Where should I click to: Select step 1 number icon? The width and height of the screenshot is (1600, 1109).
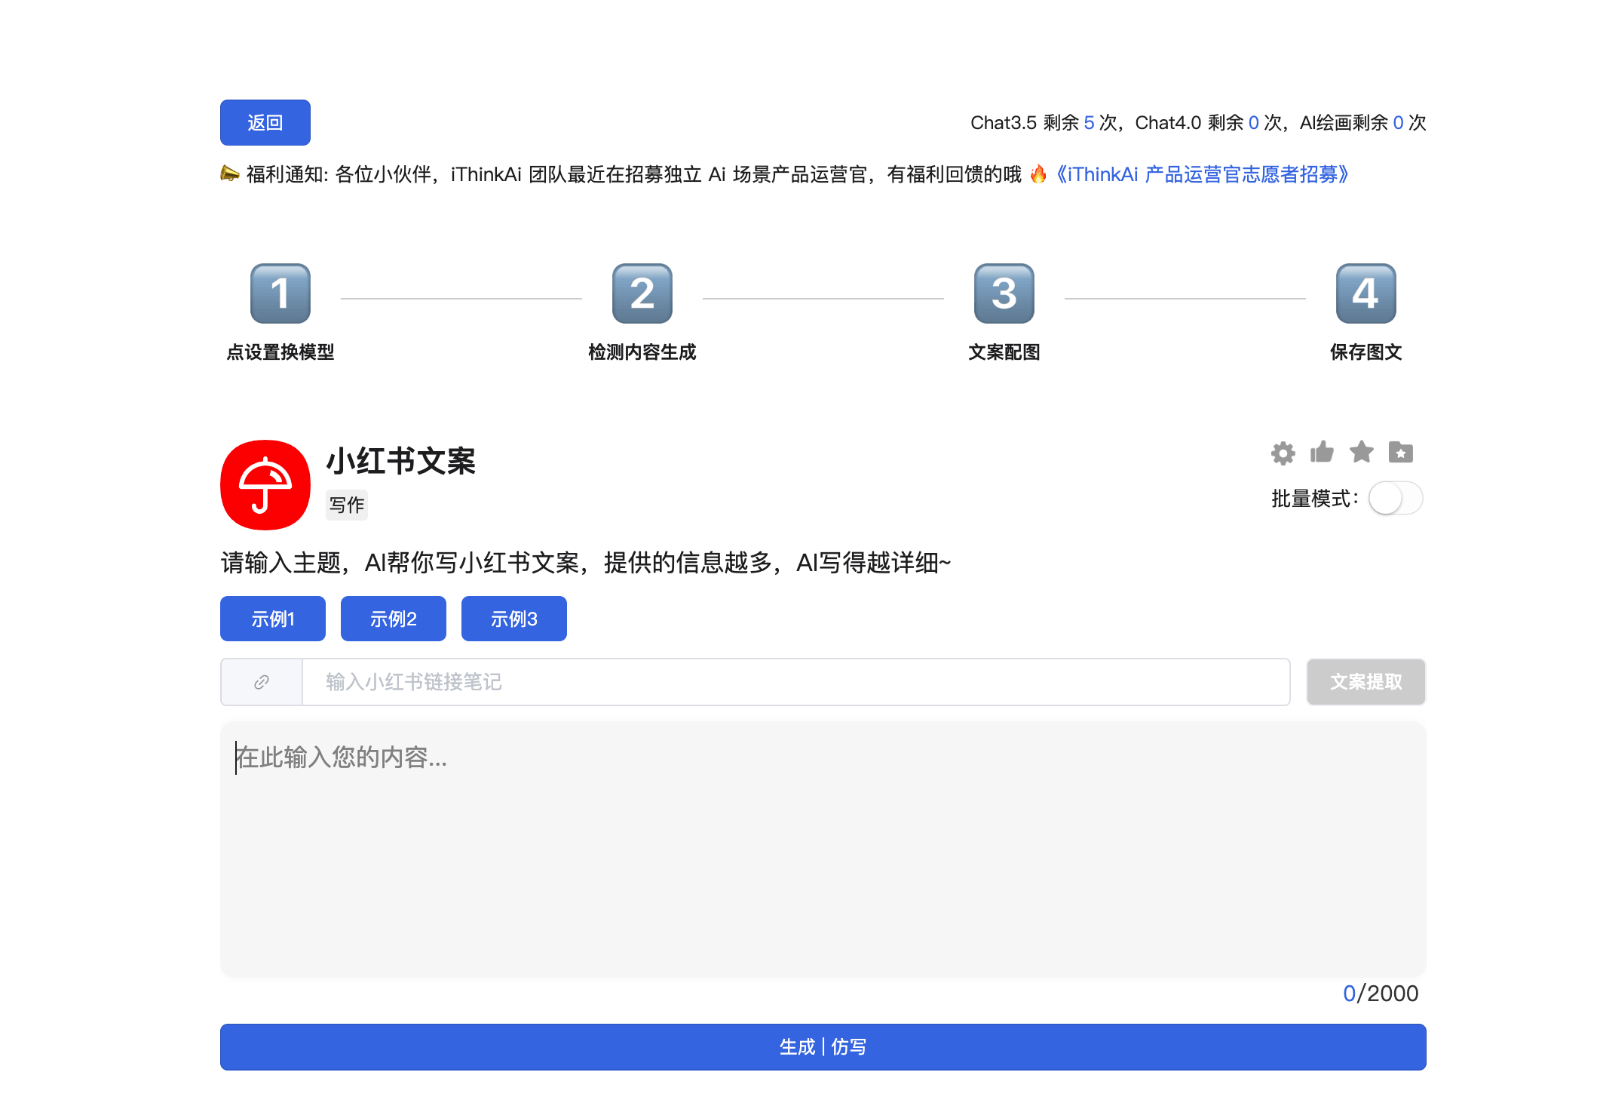pos(280,294)
